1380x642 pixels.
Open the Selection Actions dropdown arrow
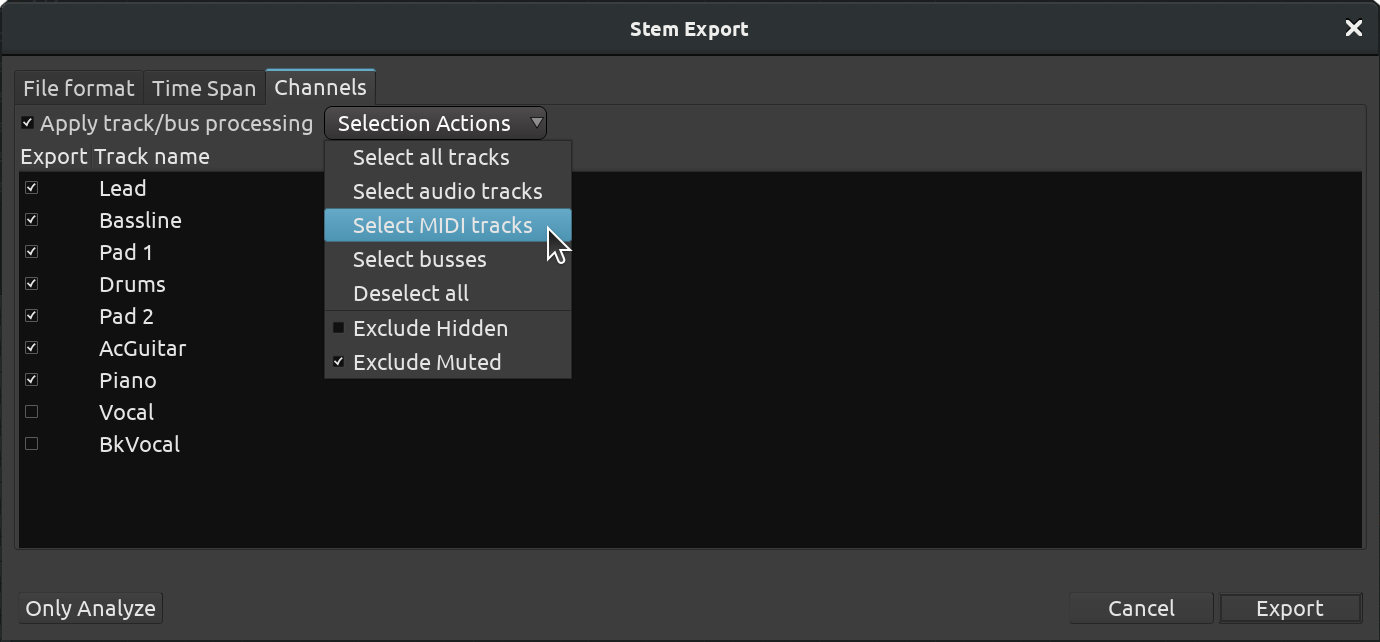click(537, 123)
